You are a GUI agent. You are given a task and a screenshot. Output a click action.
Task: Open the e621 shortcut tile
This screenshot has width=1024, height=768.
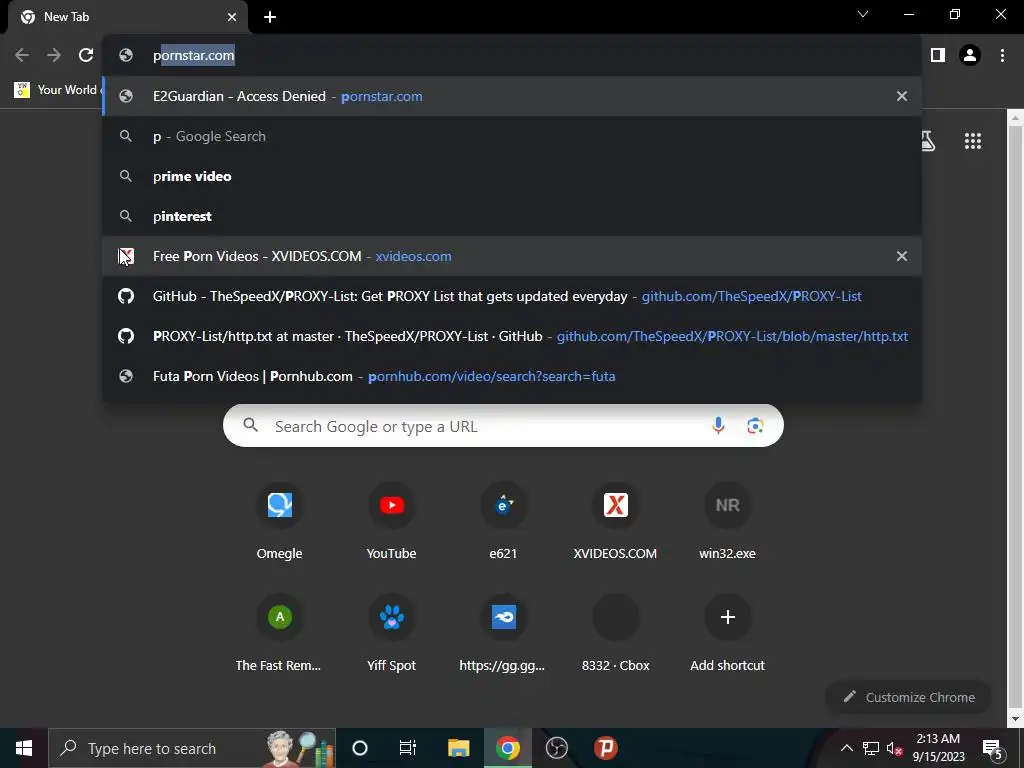point(503,522)
